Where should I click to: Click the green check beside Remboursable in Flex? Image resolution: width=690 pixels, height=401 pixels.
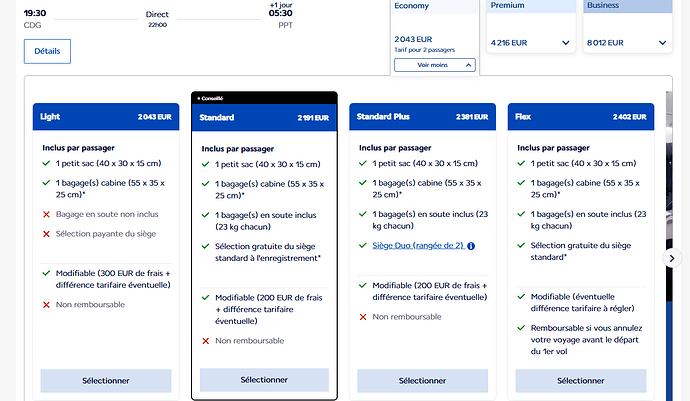[521, 328]
